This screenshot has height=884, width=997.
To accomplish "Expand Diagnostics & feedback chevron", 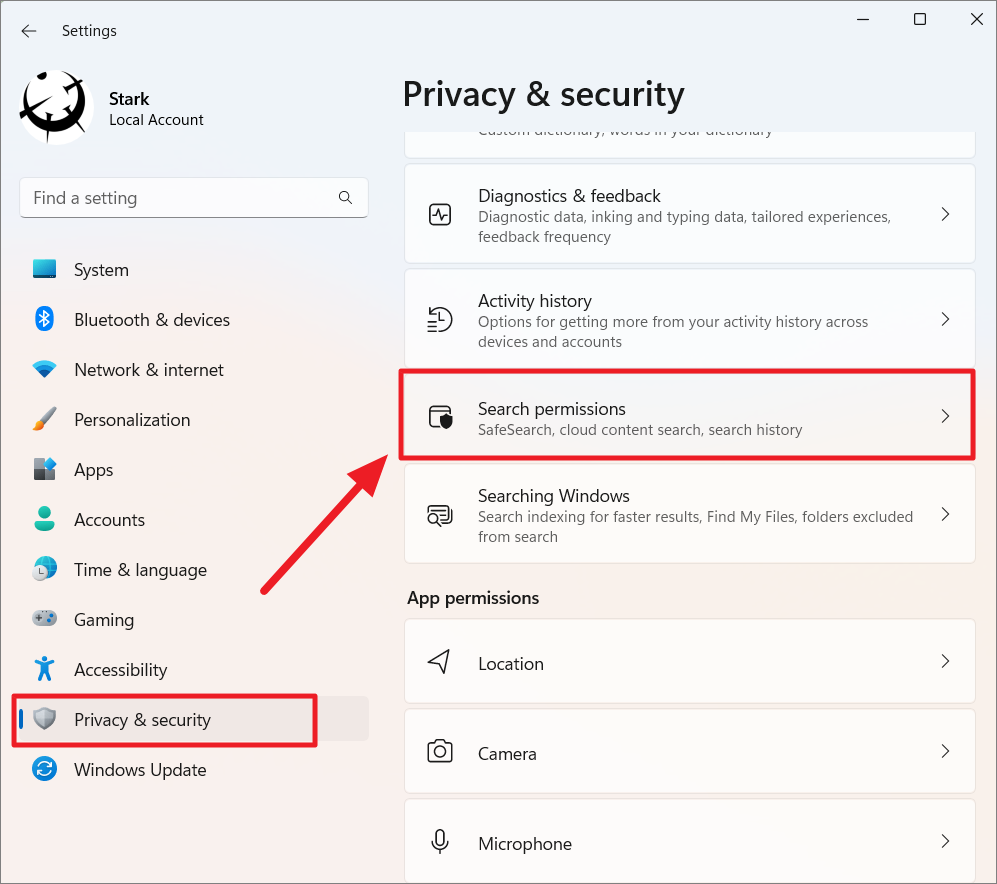I will tap(945, 214).
